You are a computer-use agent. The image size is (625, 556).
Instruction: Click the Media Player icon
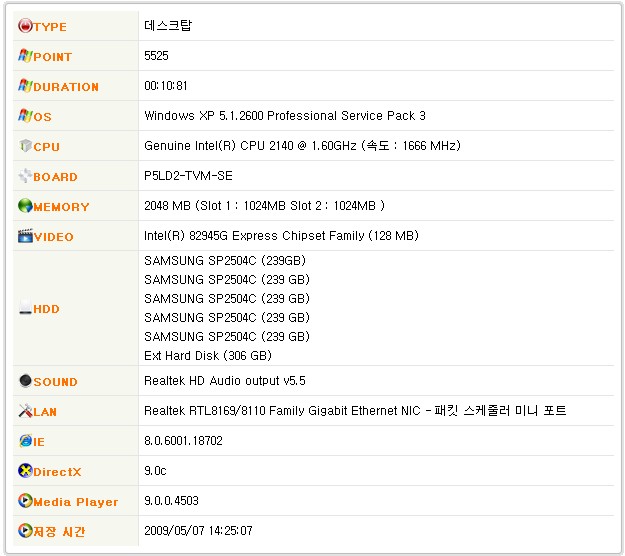pos(25,501)
